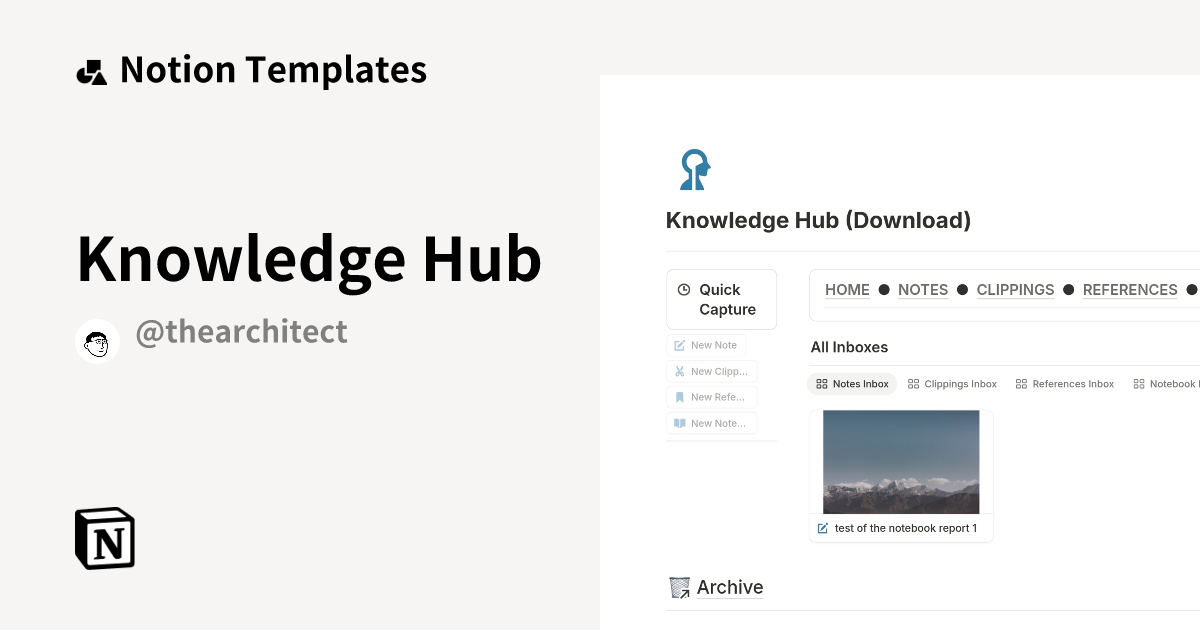Viewport: 1200px width, 630px height.
Task: Switch to the References Inbox view
Action: (1065, 383)
